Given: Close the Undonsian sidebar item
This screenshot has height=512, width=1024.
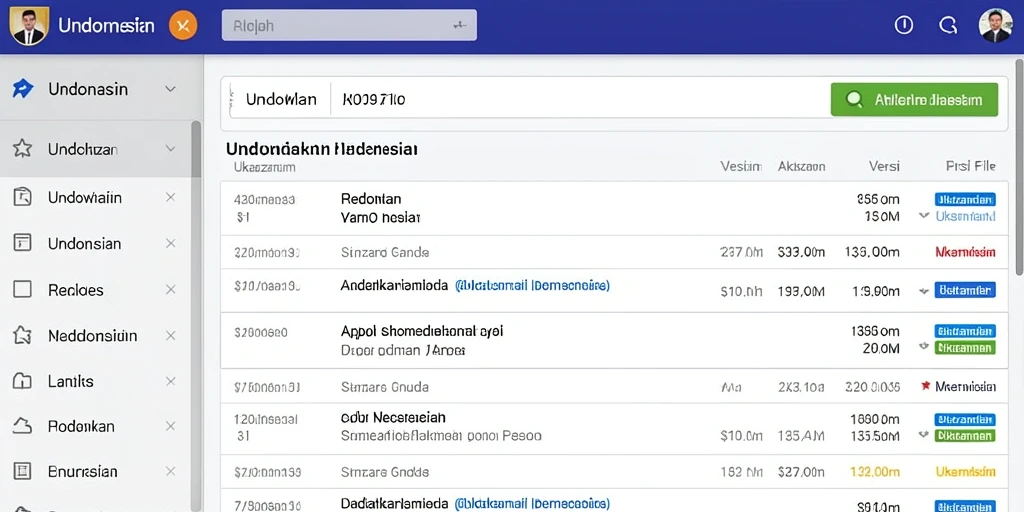Looking at the screenshot, I should [x=170, y=244].
